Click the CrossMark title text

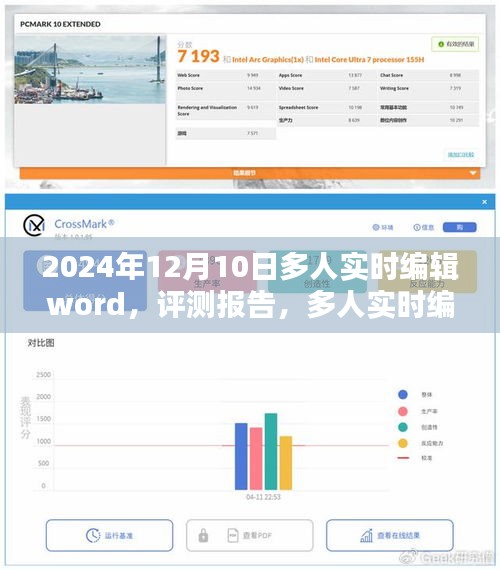click(x=84, y=224)
